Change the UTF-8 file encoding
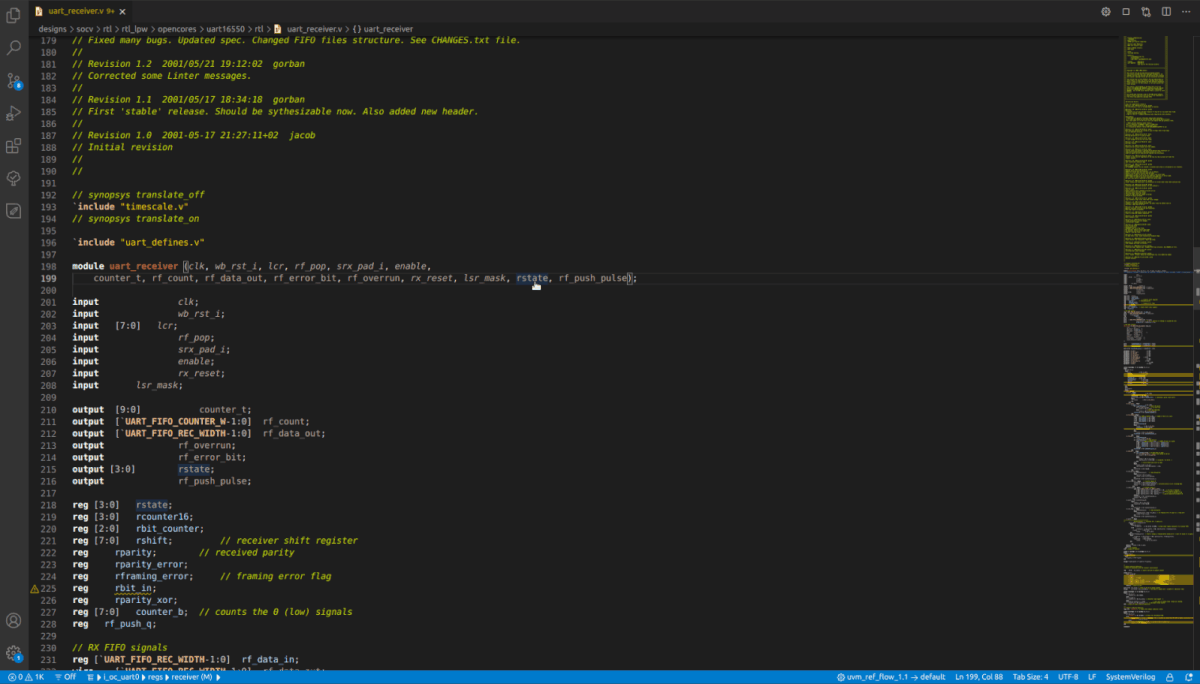 (x=1069, y=677)
